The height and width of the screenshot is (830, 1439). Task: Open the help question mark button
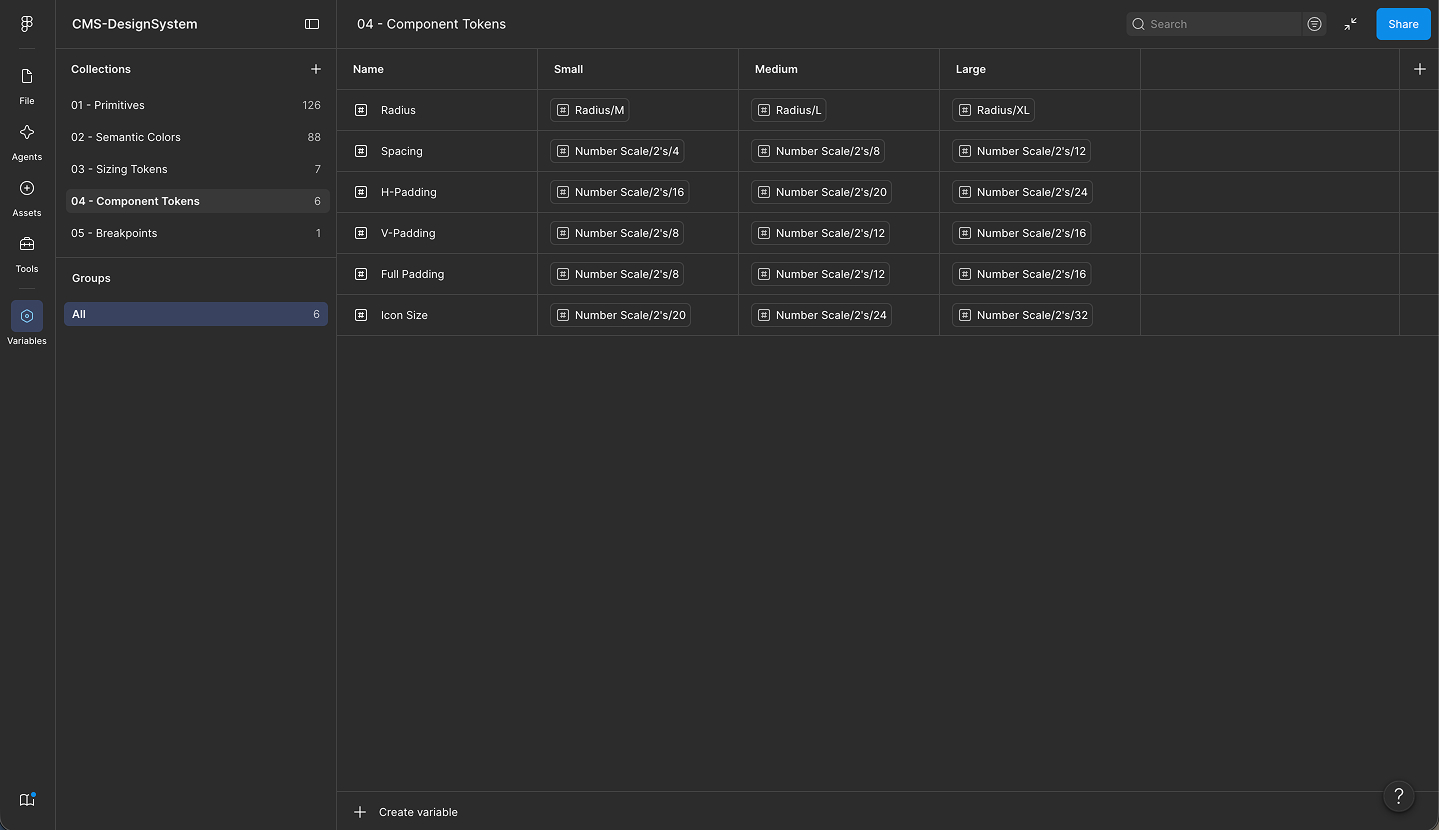[x=1399, y=796]
